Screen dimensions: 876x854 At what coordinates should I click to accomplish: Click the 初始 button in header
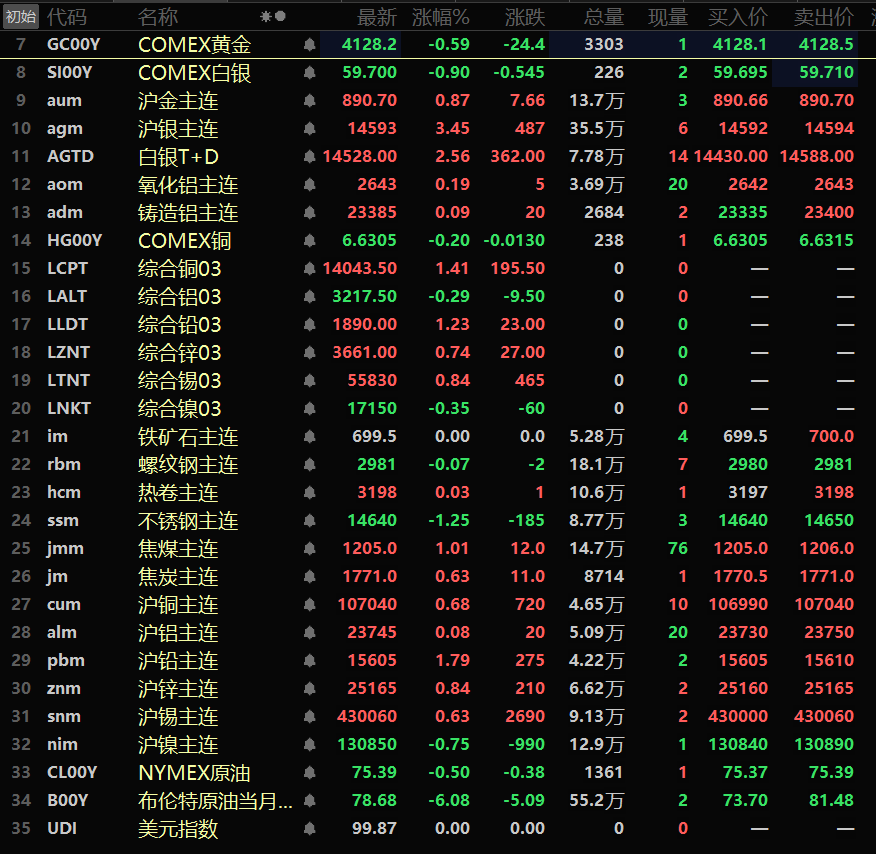21,17
